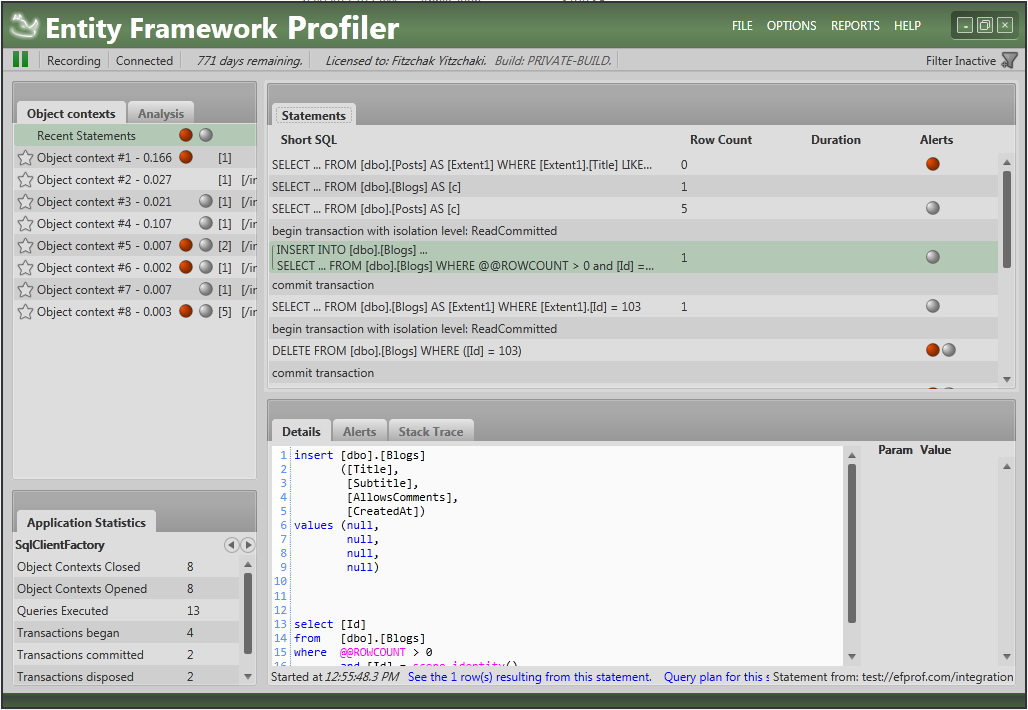Screen dimensions: 1028x710
Task: Click parameters pane scrollbar up arrow
Action: pos(1007,466)
